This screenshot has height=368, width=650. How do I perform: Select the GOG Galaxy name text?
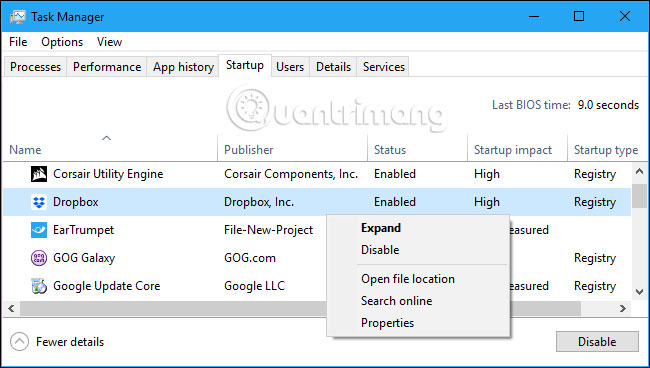coord(84,258)
